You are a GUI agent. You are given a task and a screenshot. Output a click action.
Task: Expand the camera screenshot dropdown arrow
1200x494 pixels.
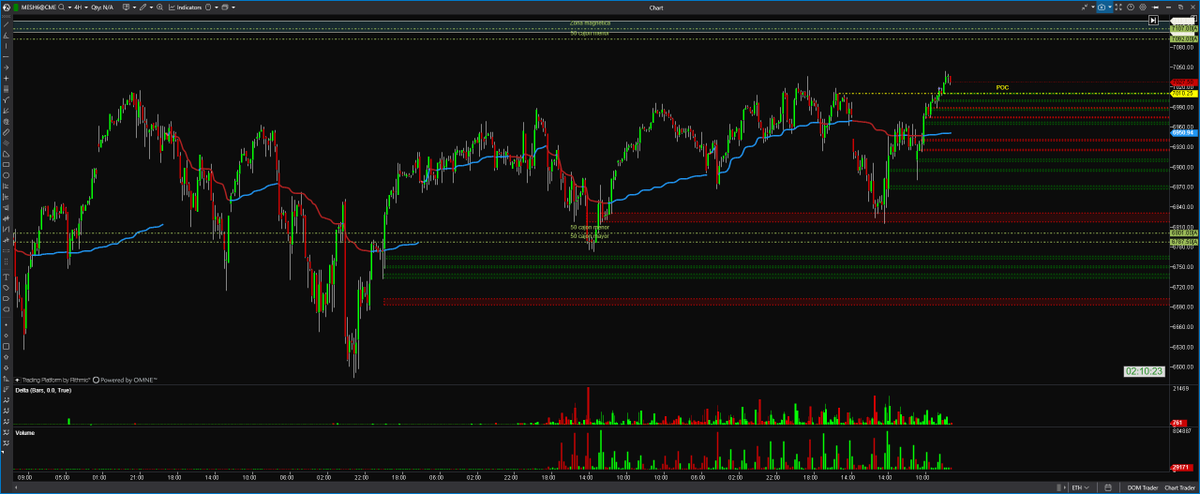pos(1110,7)
